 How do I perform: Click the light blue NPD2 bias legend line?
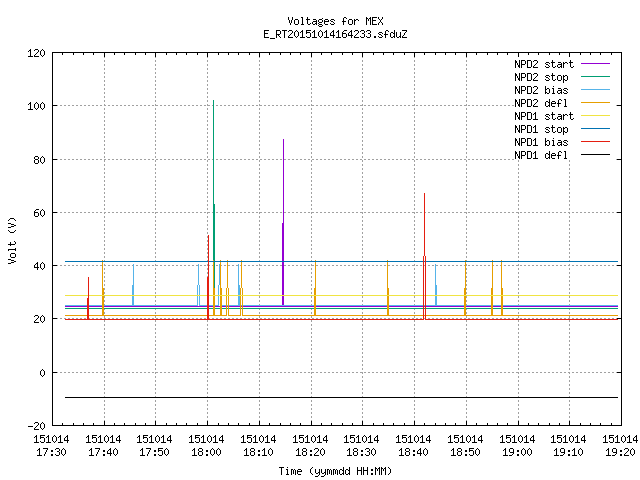click(595, 89)
